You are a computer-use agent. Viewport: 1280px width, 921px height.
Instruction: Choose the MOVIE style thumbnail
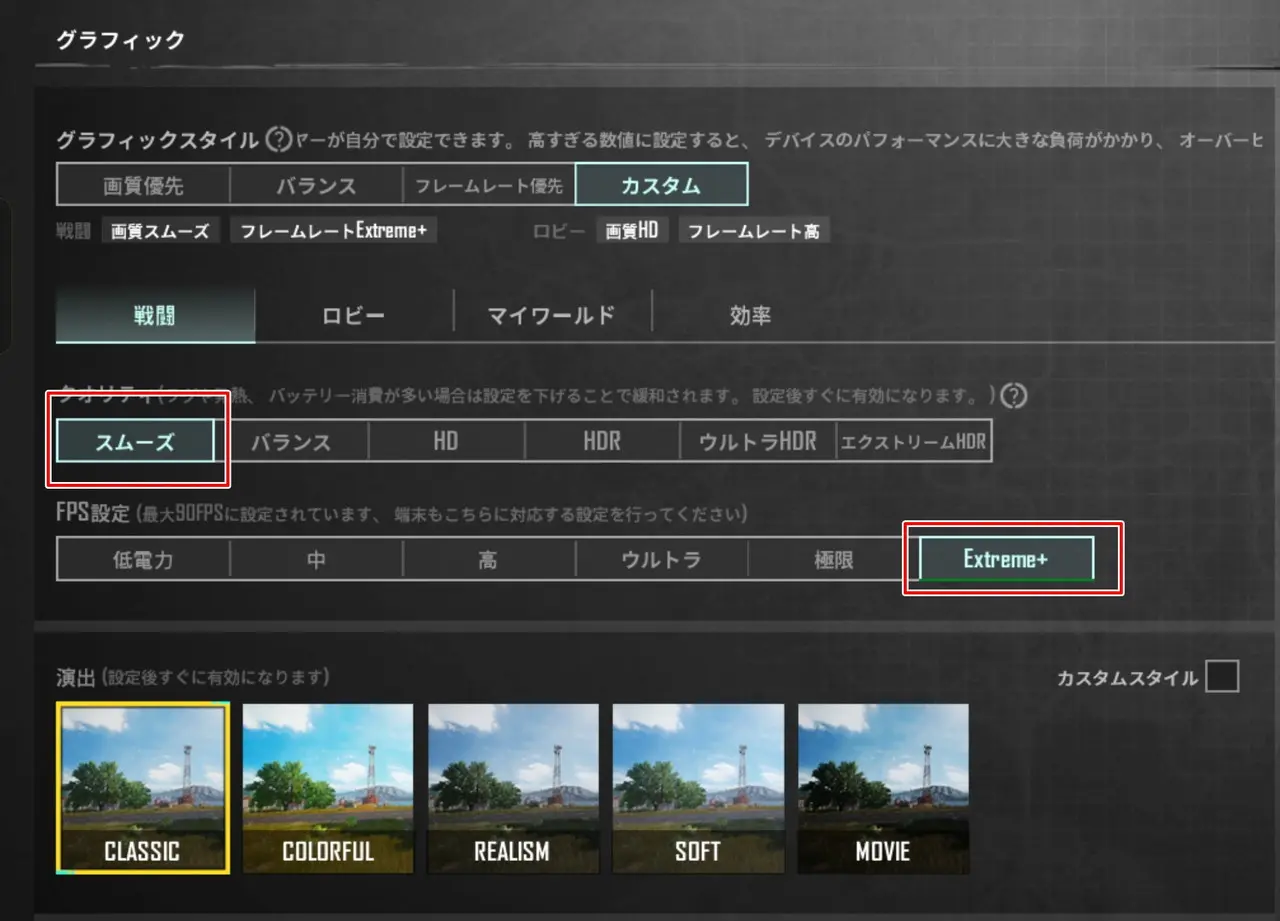[x=883, y=788]
